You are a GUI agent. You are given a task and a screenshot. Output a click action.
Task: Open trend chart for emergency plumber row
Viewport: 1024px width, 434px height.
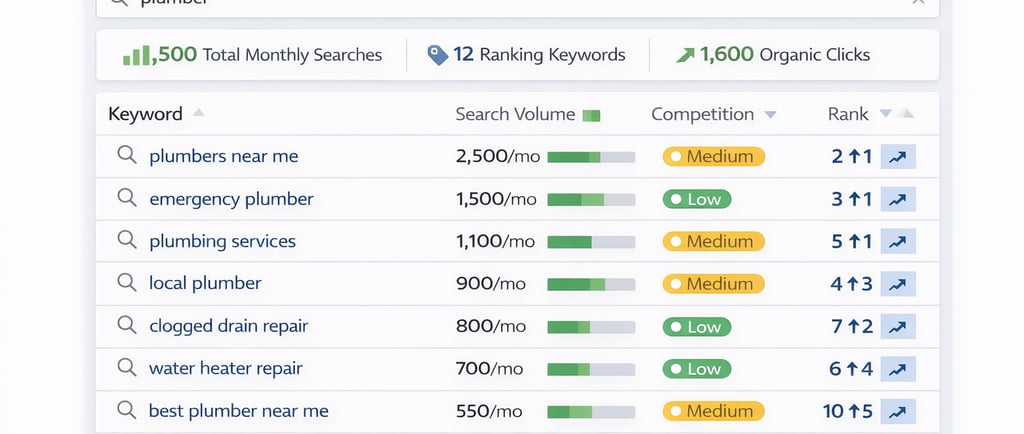point(898,199)
